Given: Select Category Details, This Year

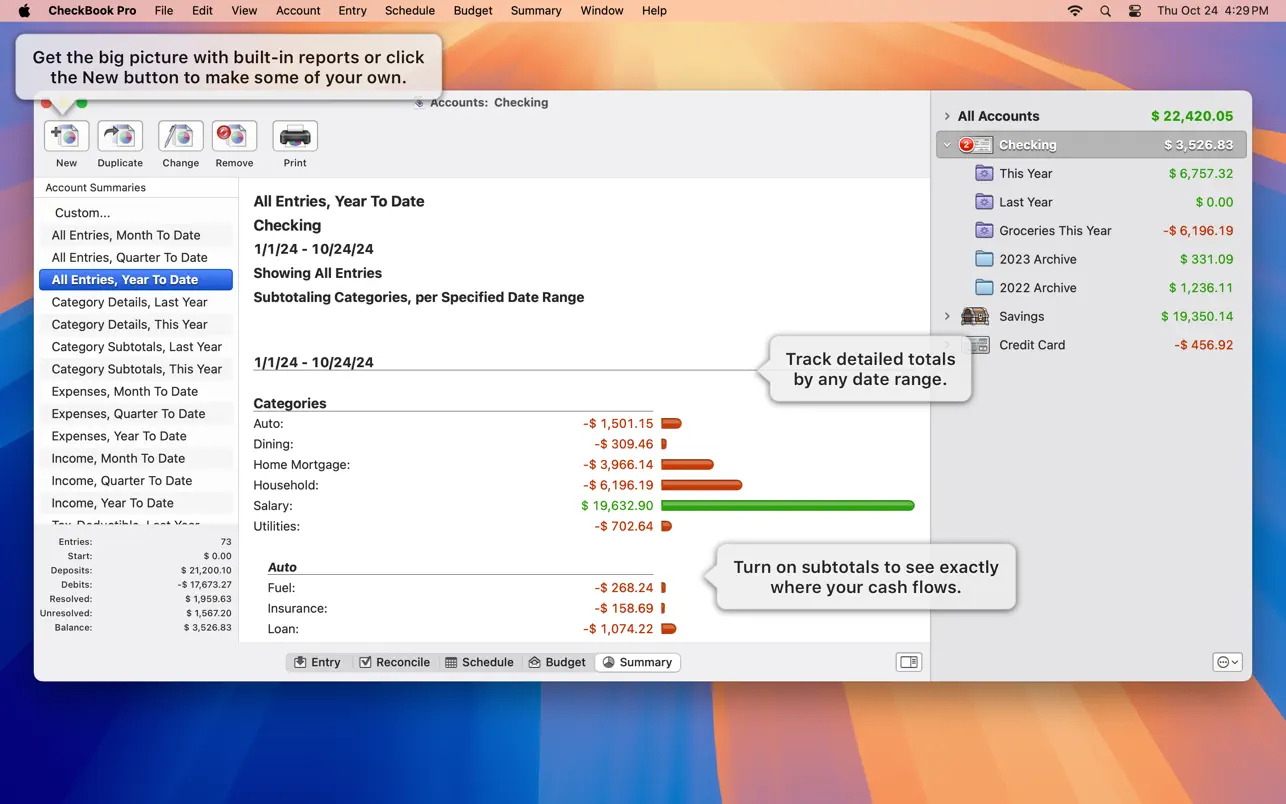Looking at the screenshot, I should [136, 324].
